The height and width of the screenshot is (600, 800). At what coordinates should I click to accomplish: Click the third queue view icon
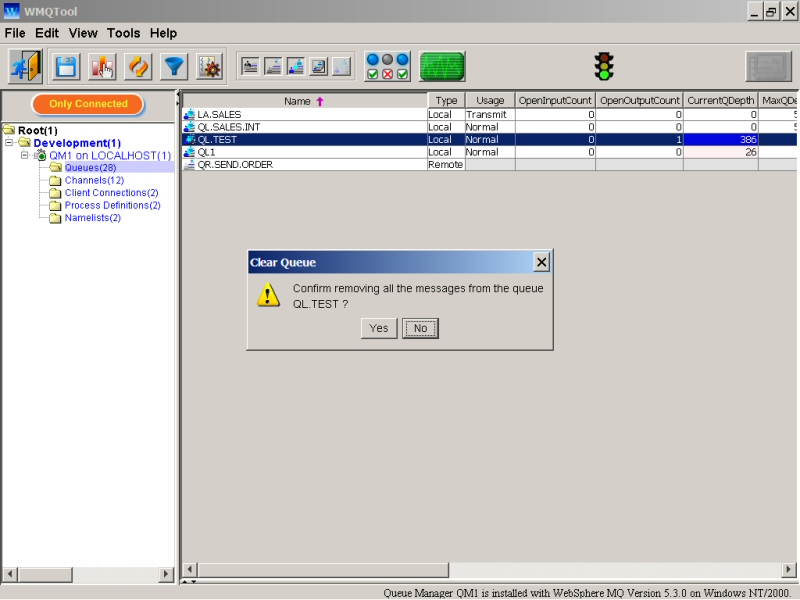(x=296, y=66)
